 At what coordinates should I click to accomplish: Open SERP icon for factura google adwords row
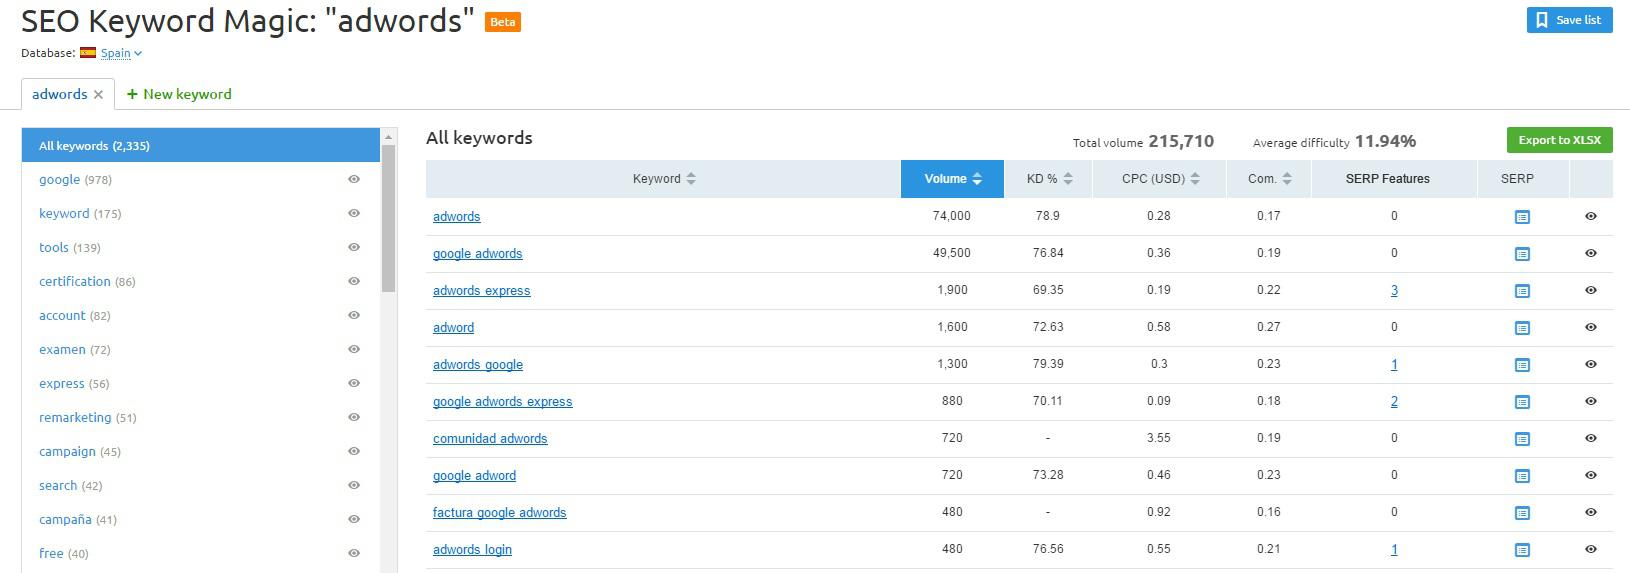1522,513
